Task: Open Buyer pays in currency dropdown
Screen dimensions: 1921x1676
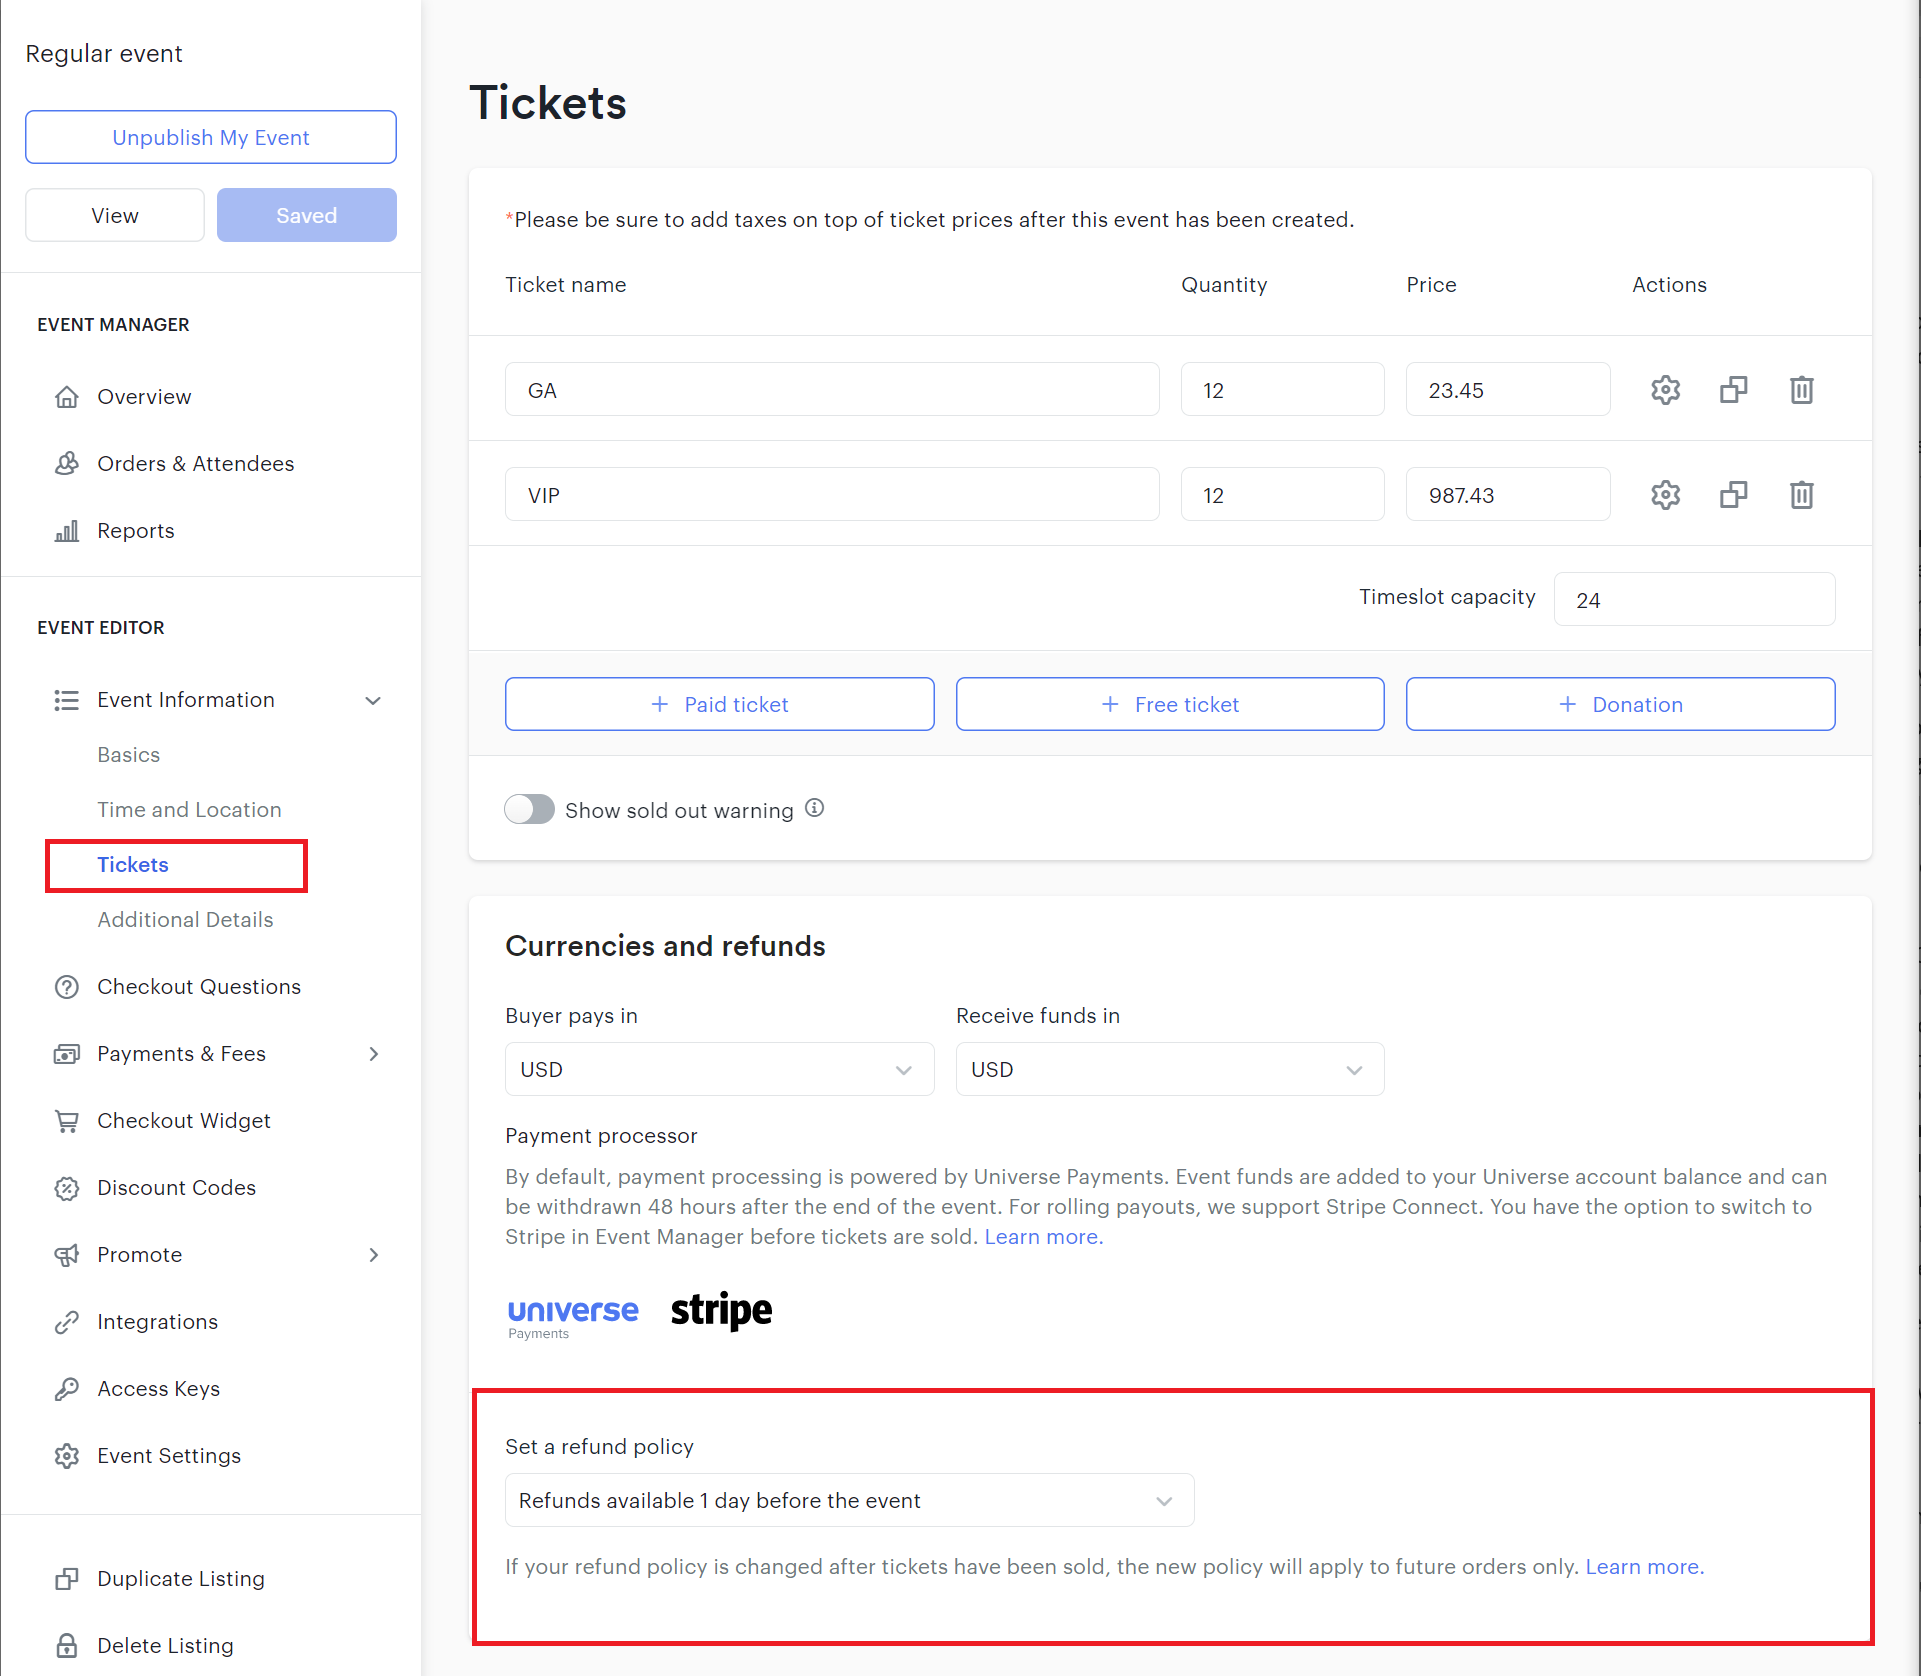Action: click(x=719, y=1069)
